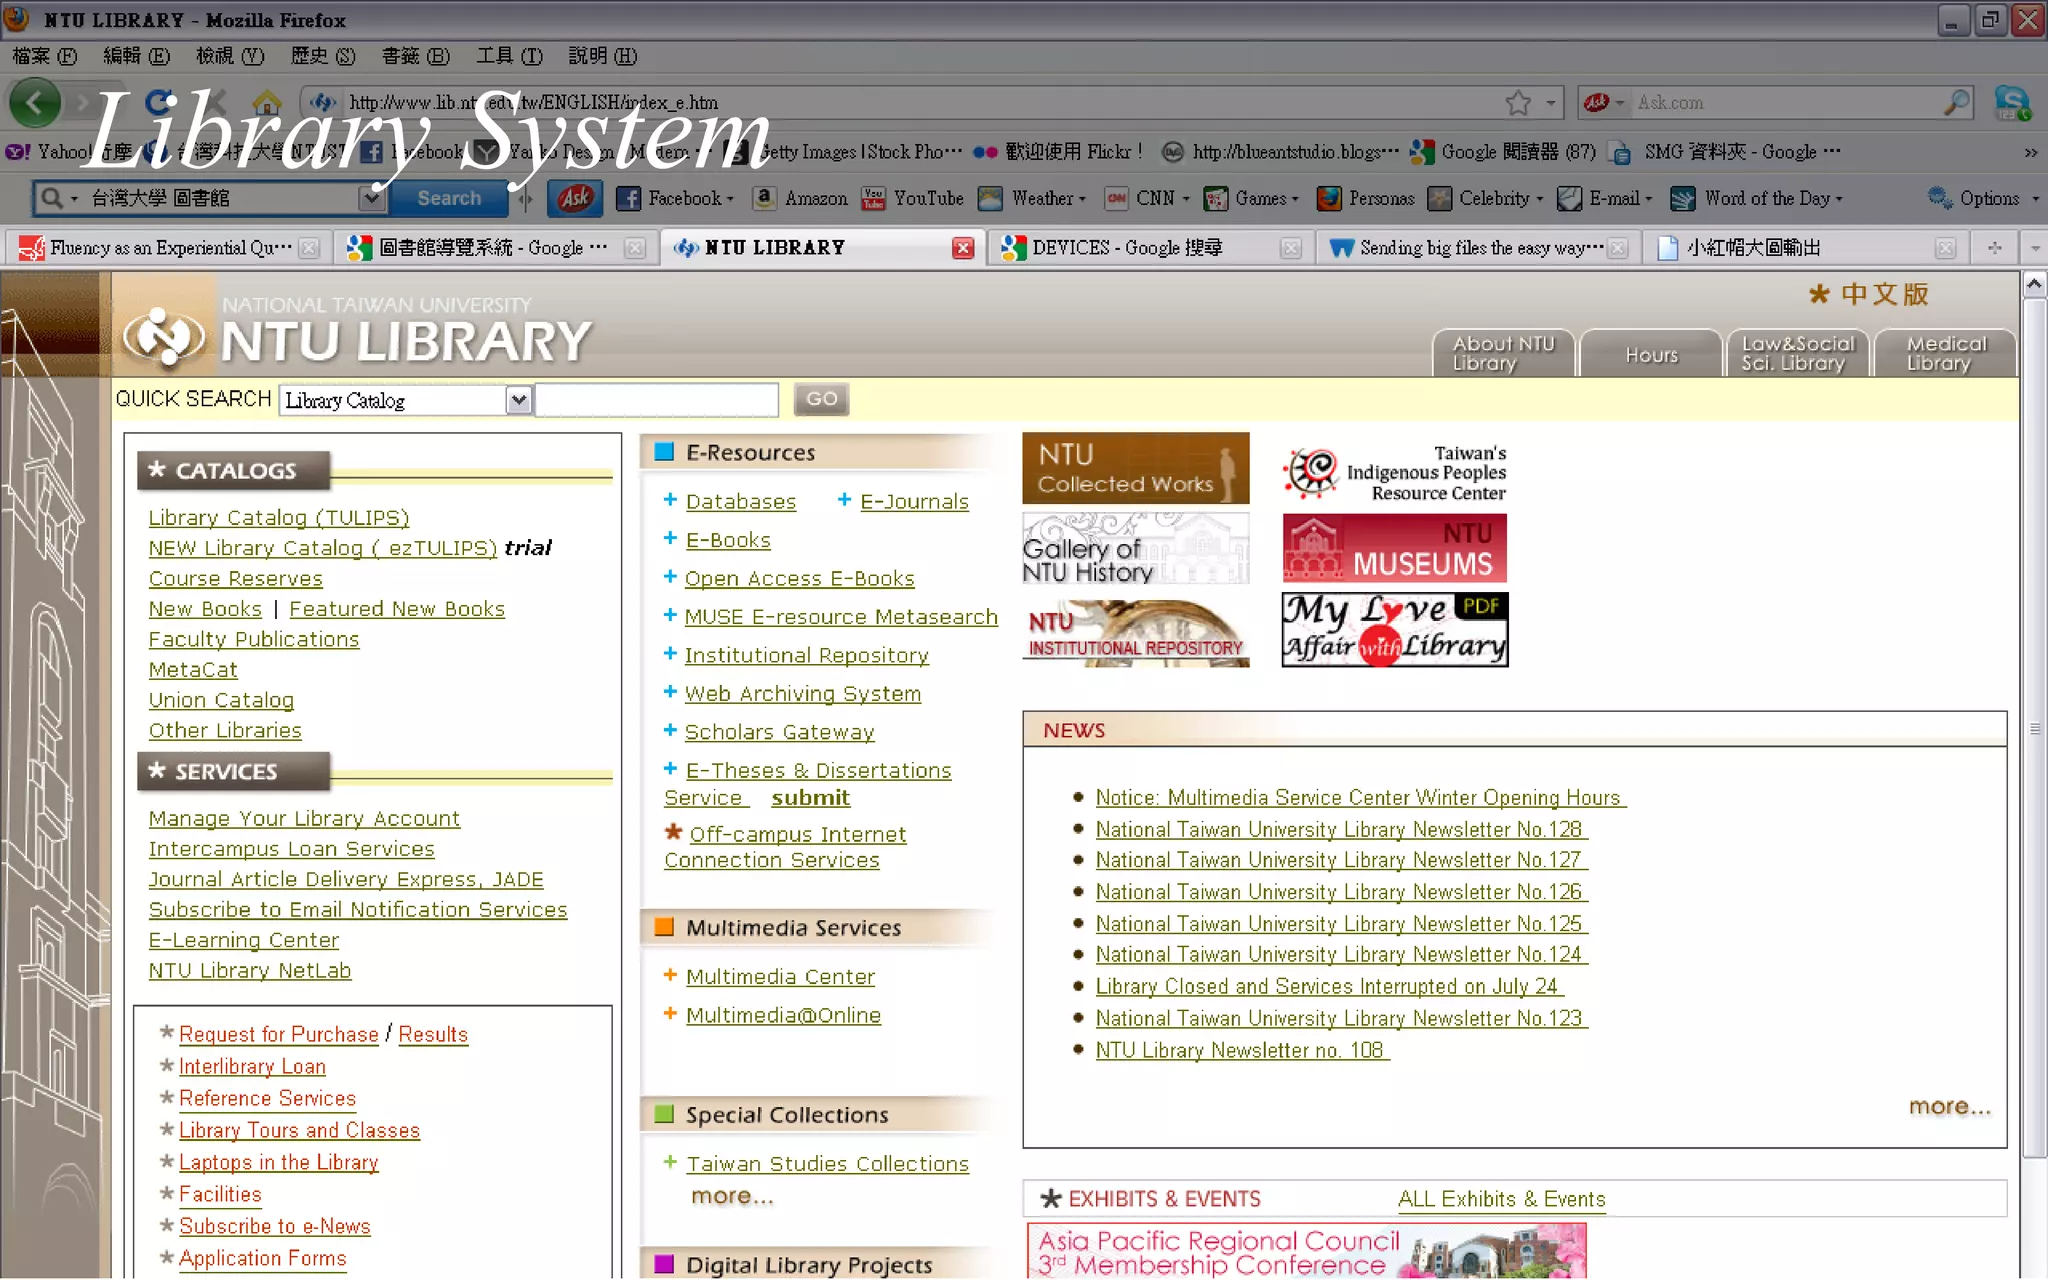Open Law&Social Sci. Library tab
The width and height of the screenshot is (2048, 1280).
tap(1798, 353)
